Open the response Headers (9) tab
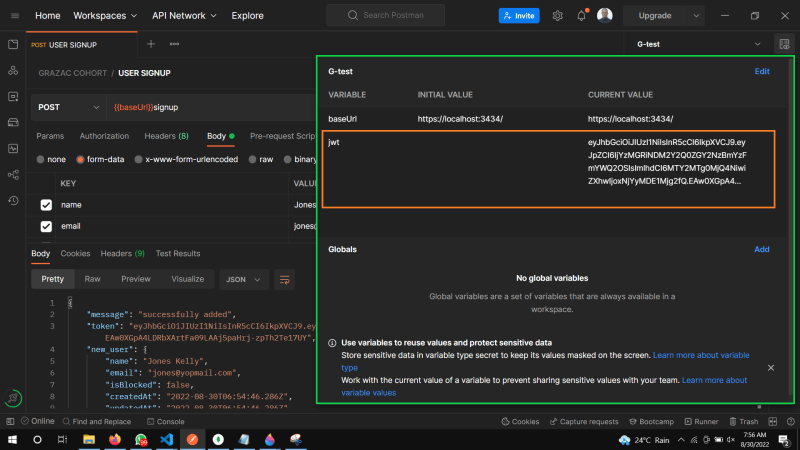Viewport: 800px width, 450px height. [122, 254]
